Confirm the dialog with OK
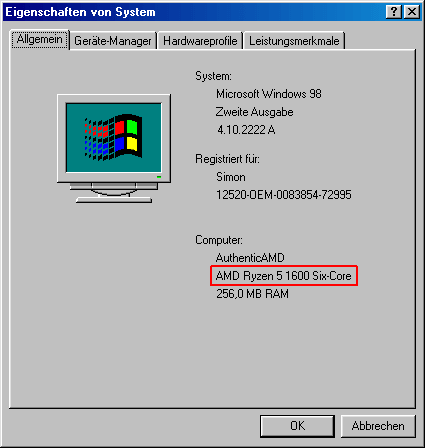This screenshot has height=448, width=425. pyautogui.click(x=297, y=426)
